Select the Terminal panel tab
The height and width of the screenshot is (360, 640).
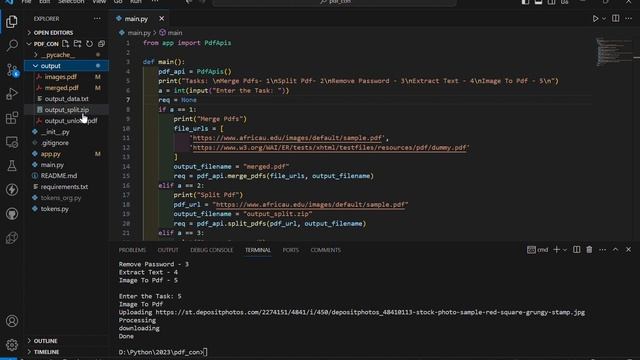pos(258,250)
